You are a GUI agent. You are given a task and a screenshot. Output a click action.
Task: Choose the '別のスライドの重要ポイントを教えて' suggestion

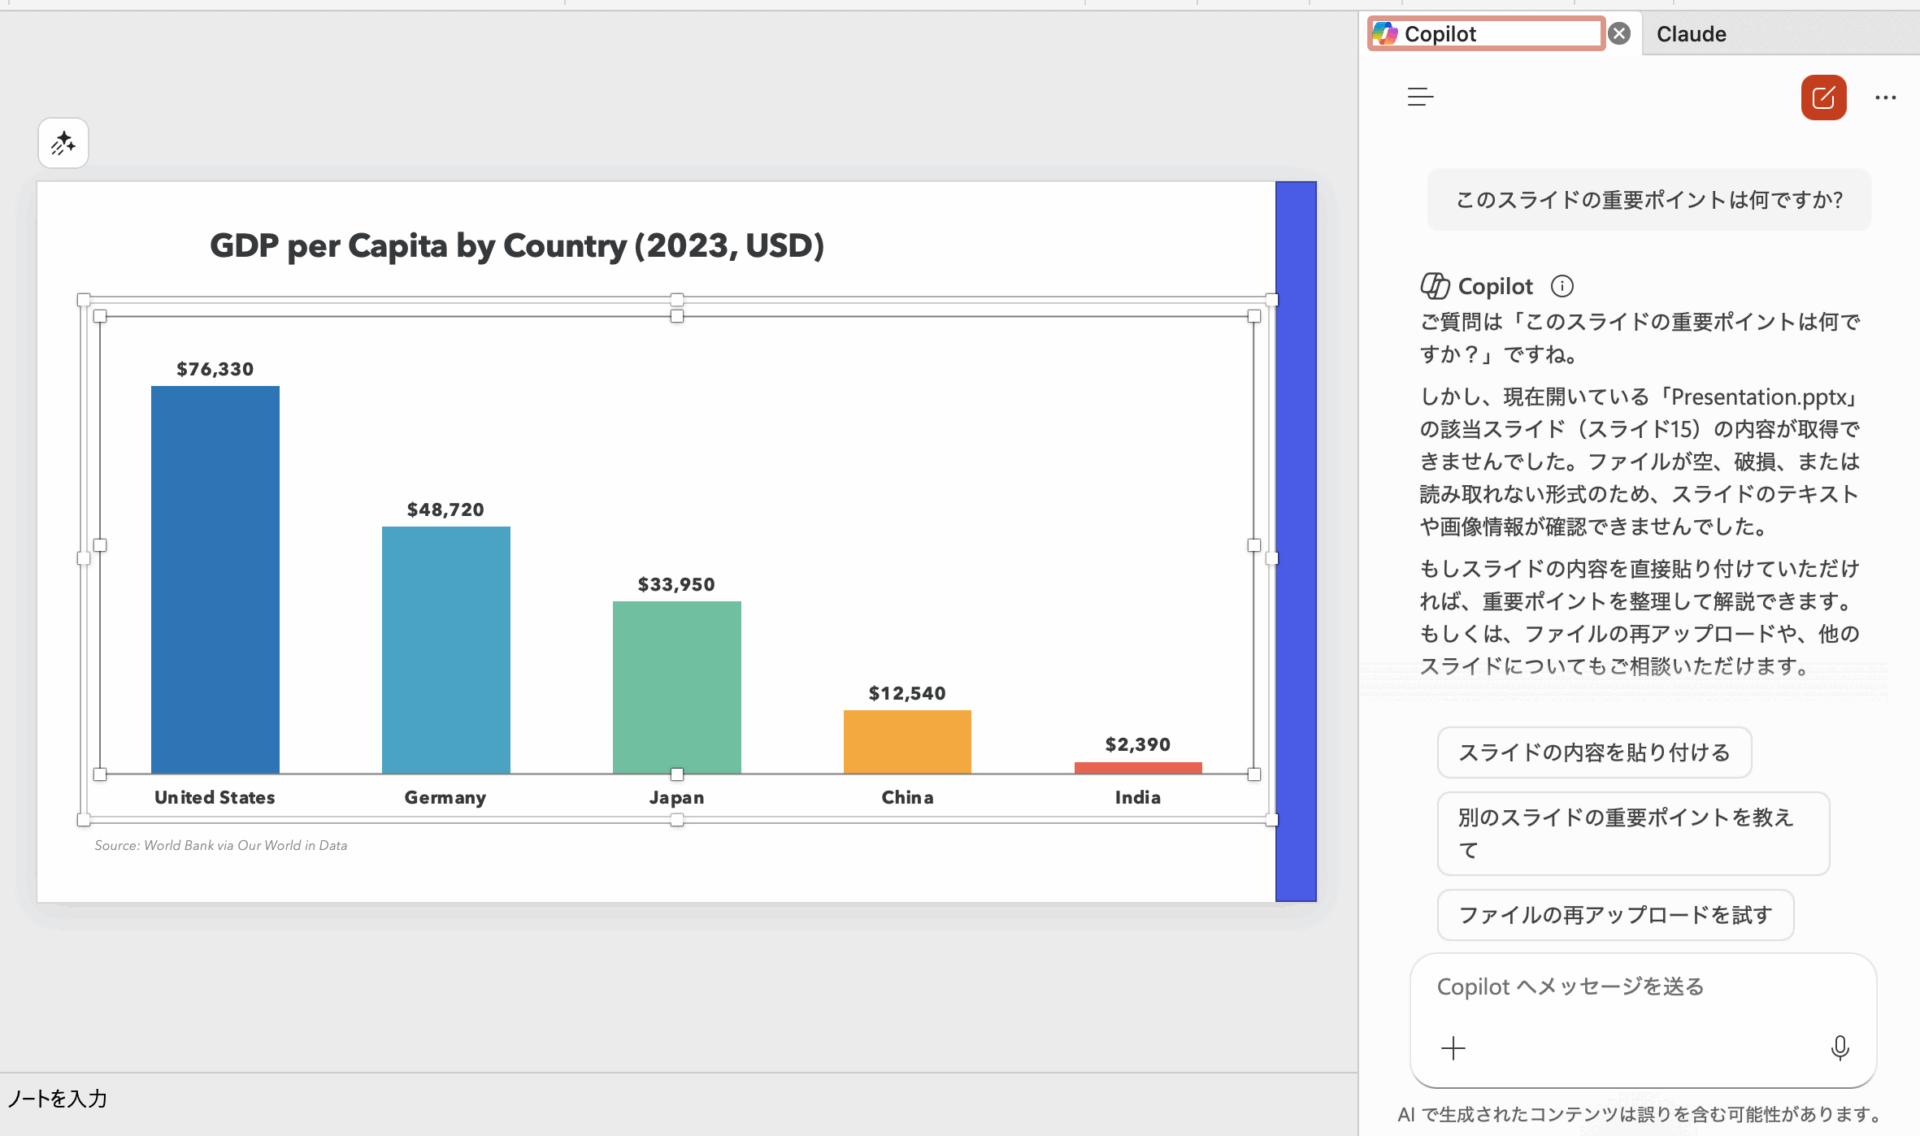[1632, 833]
